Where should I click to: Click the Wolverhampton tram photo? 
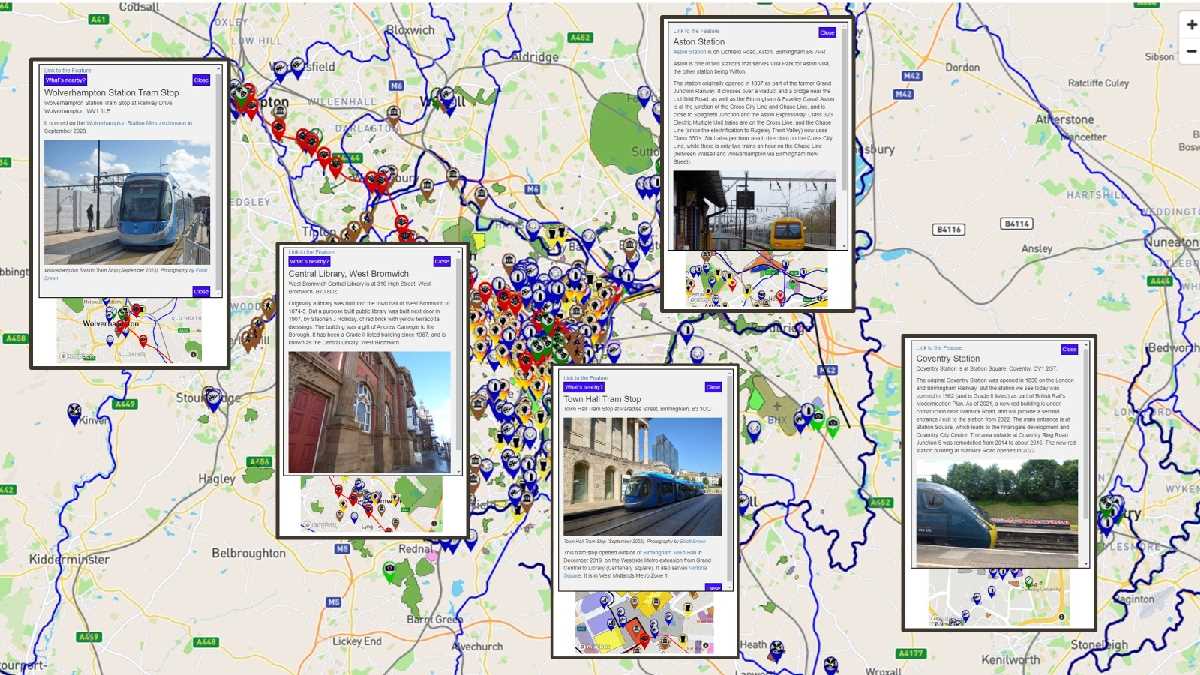point(127,202)
